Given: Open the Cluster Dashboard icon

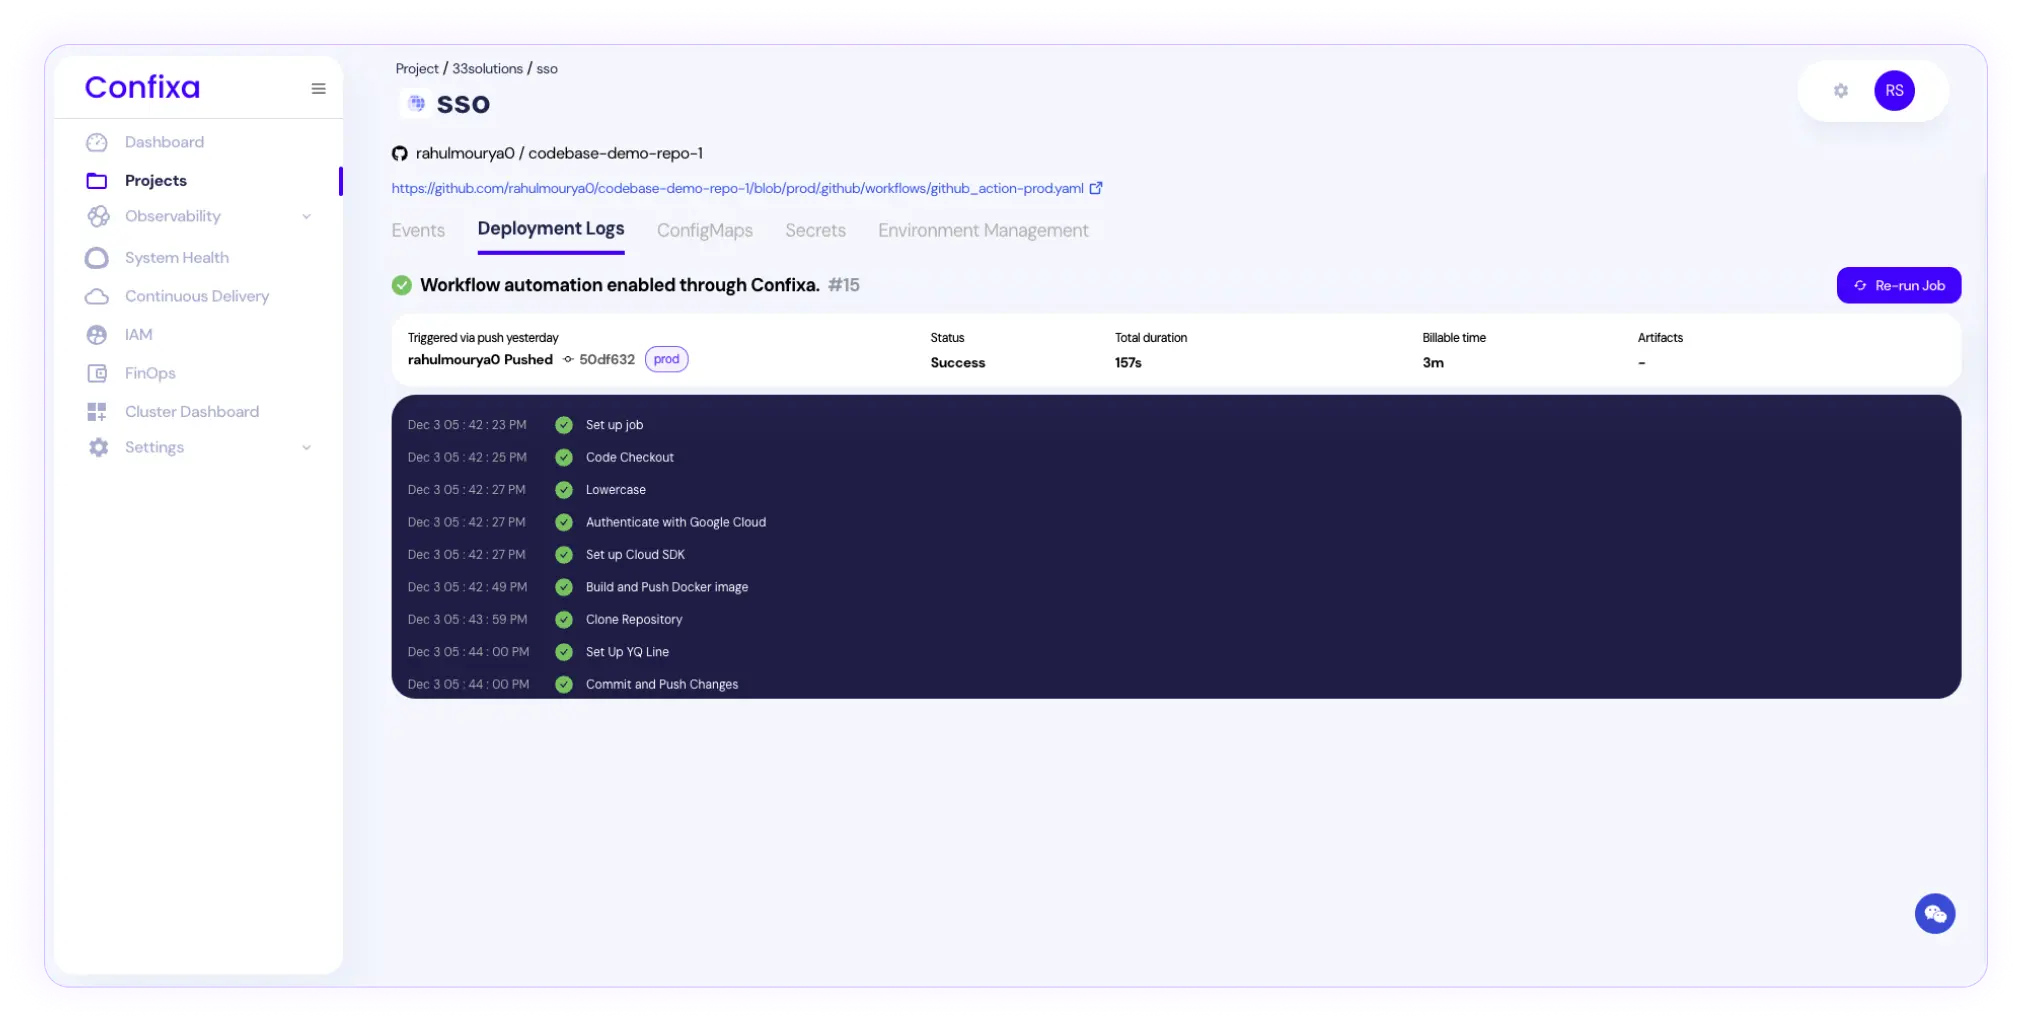Looking at the screenshot, I should 97,411.
